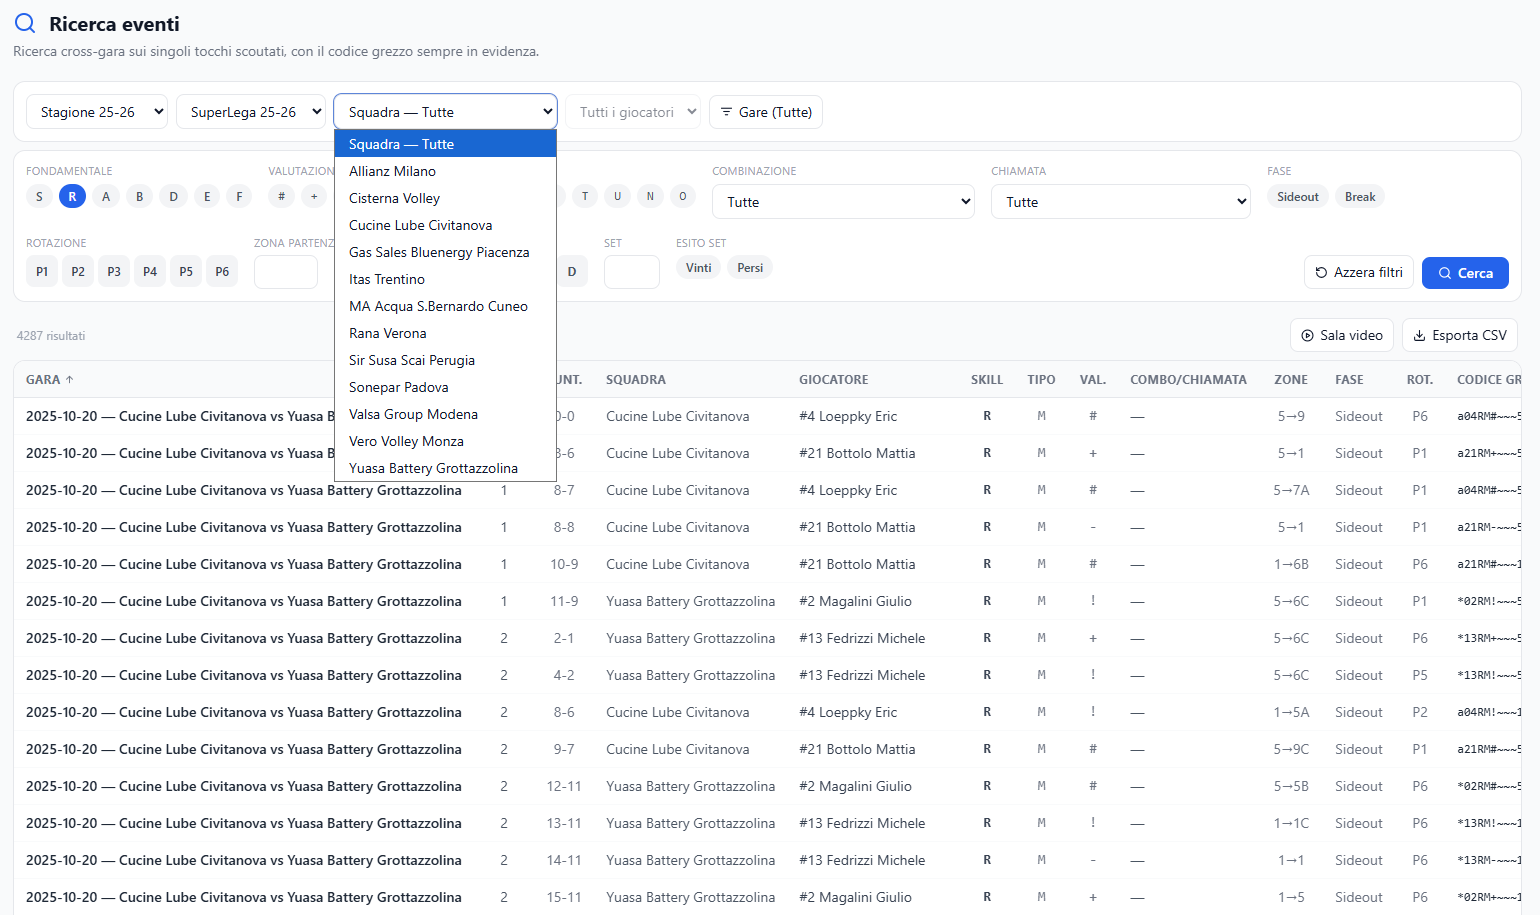Click the '4287 risultati' count text
Viewport: 1540px width, 915px height.
click(x=51, y=336)
